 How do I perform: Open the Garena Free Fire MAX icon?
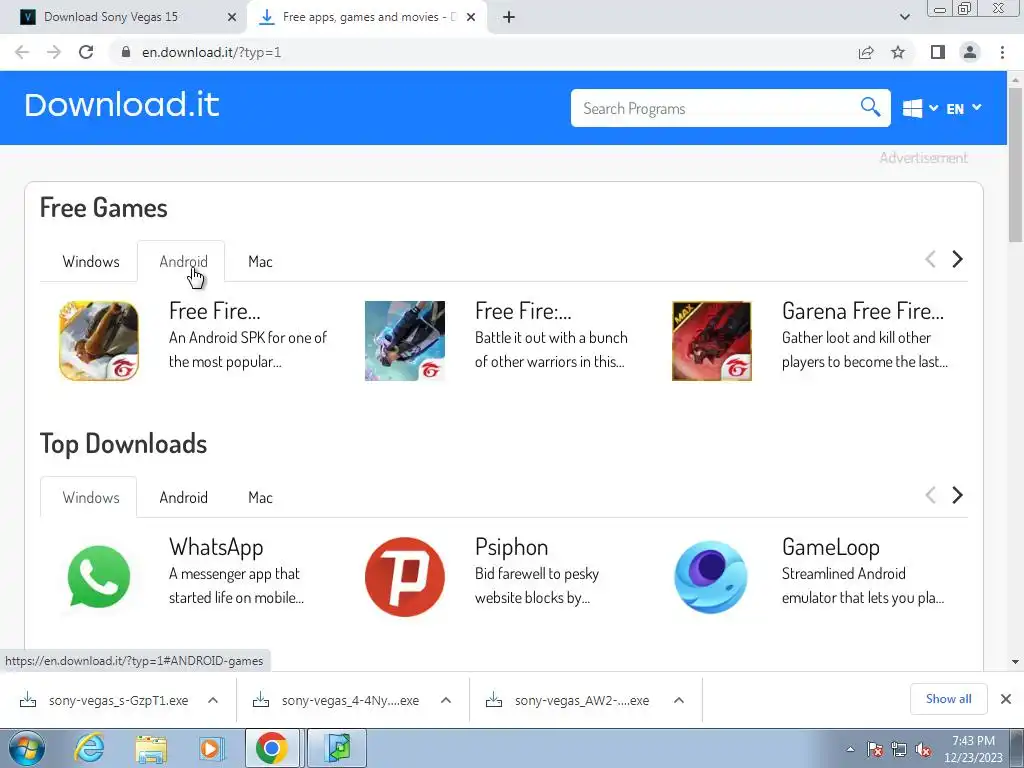(712, 341)
